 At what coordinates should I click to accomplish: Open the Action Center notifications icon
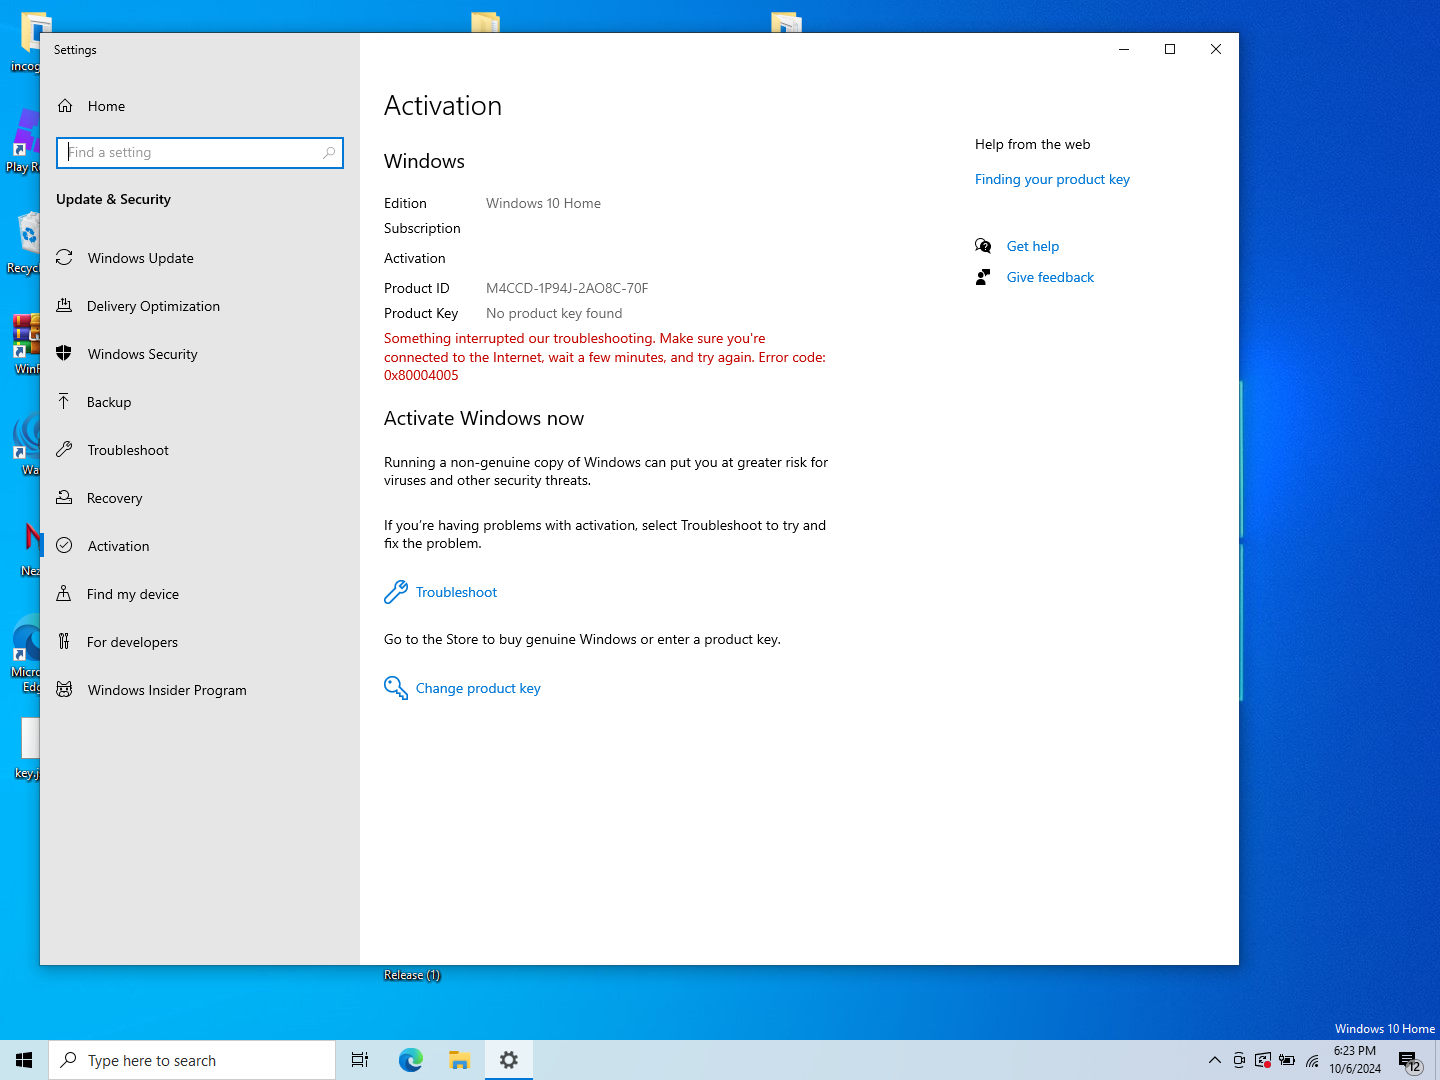click(1409, 1061)
